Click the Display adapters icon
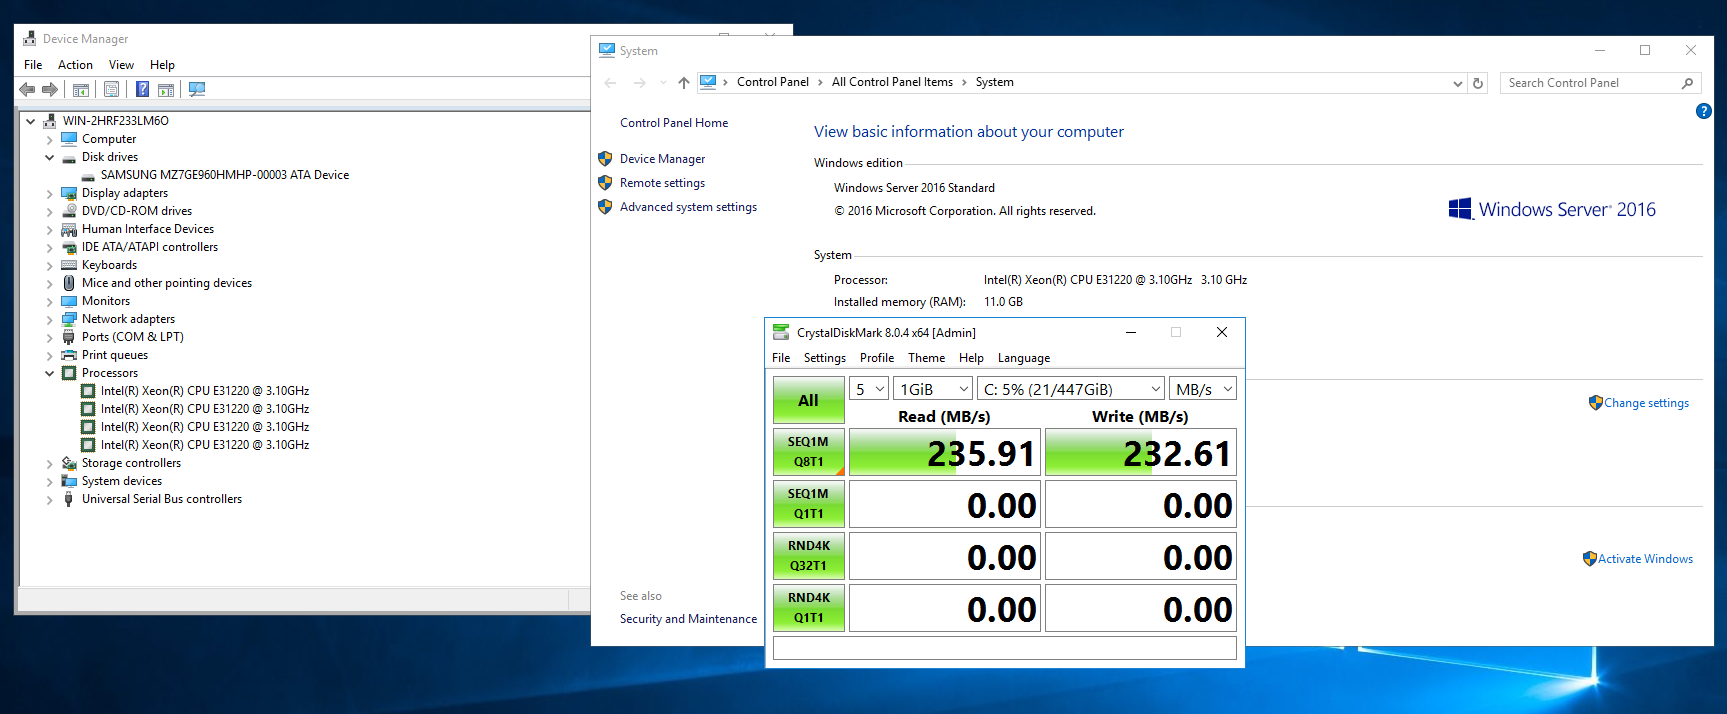This screenshot has width=1727, height=714. 69,193
